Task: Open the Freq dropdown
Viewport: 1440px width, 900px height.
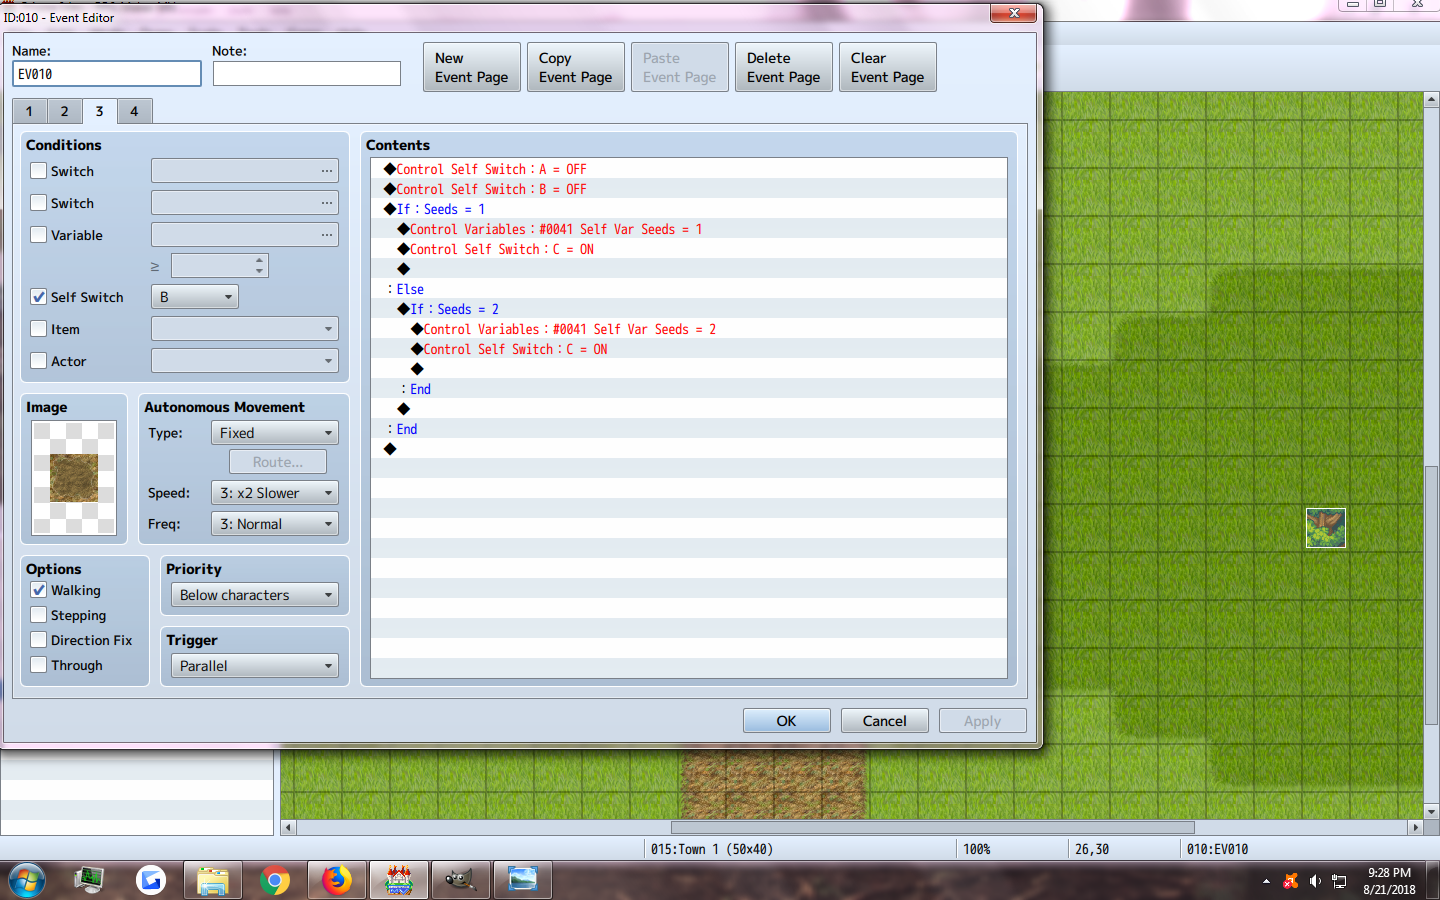Action: point(275,524)
